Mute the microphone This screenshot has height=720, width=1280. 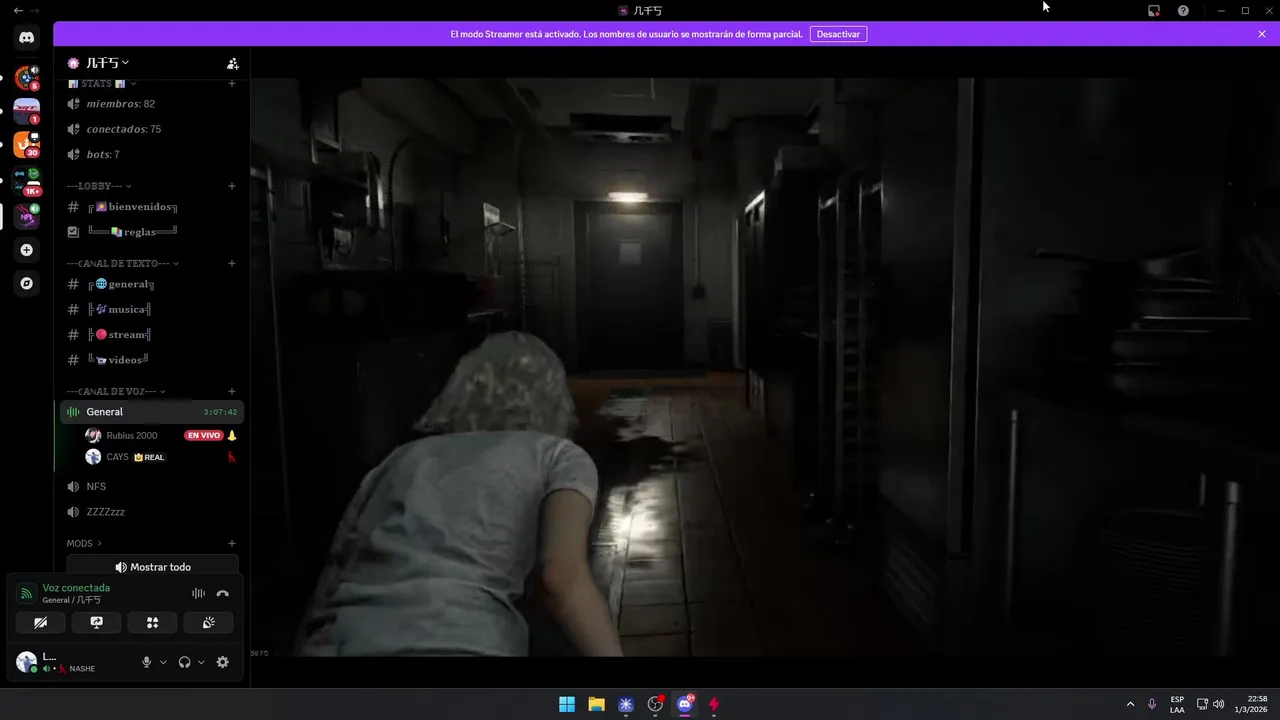tap(147, 662)
